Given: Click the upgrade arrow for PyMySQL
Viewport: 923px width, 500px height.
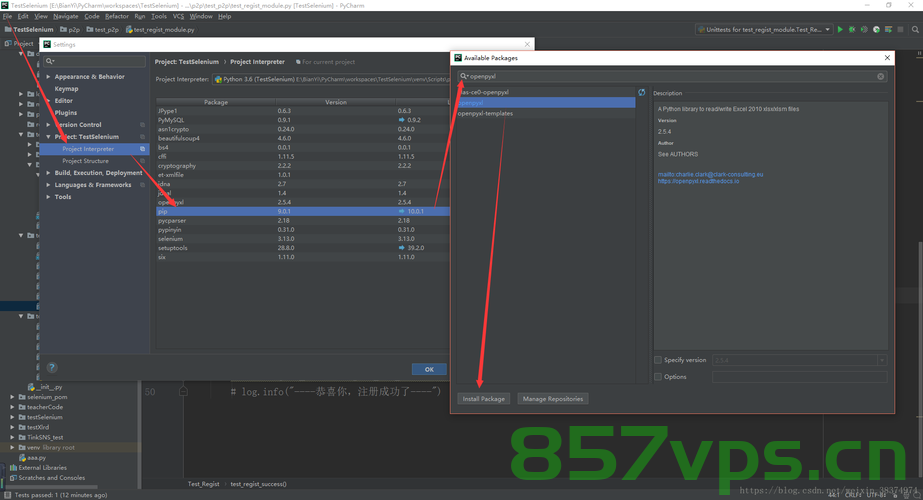Looking at the screenshot, I should coord(402,120).
